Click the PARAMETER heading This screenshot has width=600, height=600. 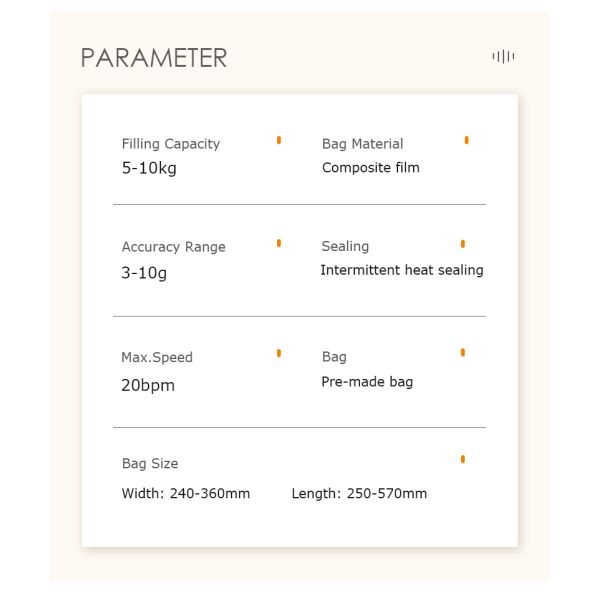coord(154,58)
